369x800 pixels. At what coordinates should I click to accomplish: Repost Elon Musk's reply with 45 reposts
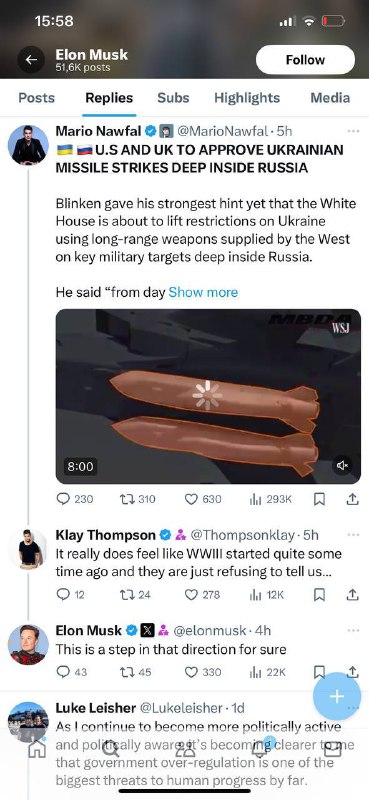click(x=135, y=672)
